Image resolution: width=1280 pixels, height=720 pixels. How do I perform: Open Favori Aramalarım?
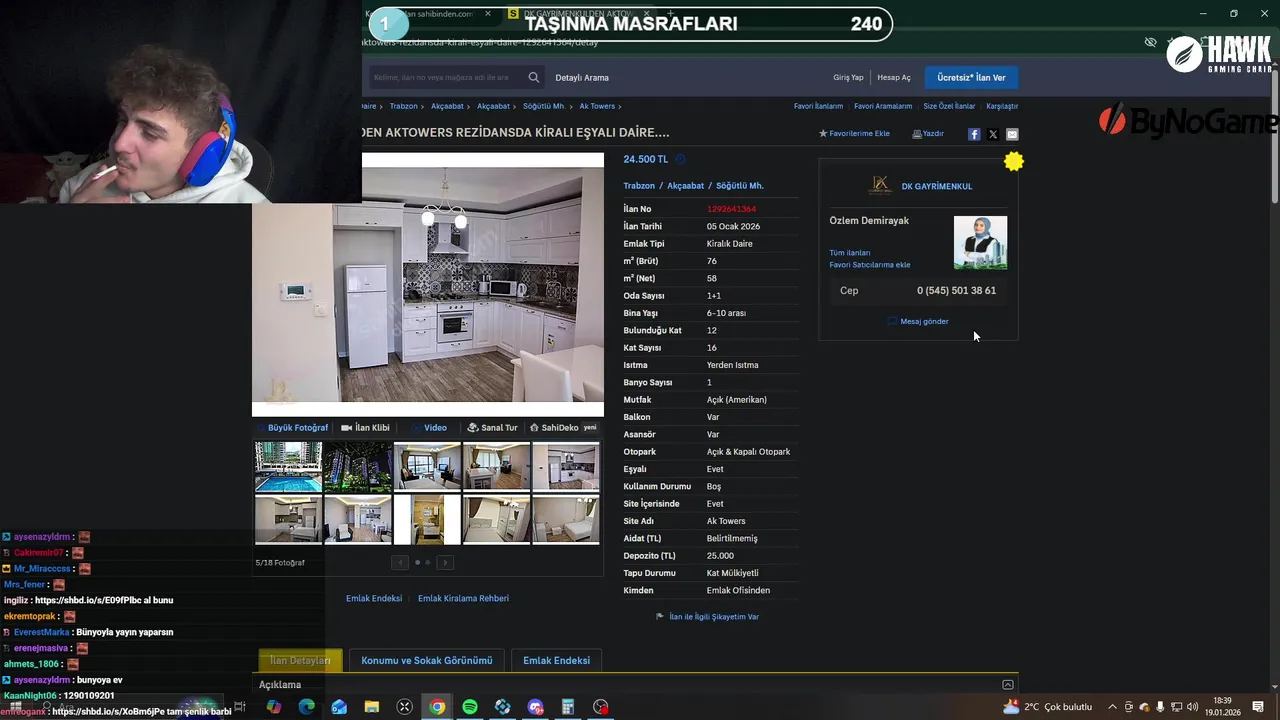pos(883,106)
